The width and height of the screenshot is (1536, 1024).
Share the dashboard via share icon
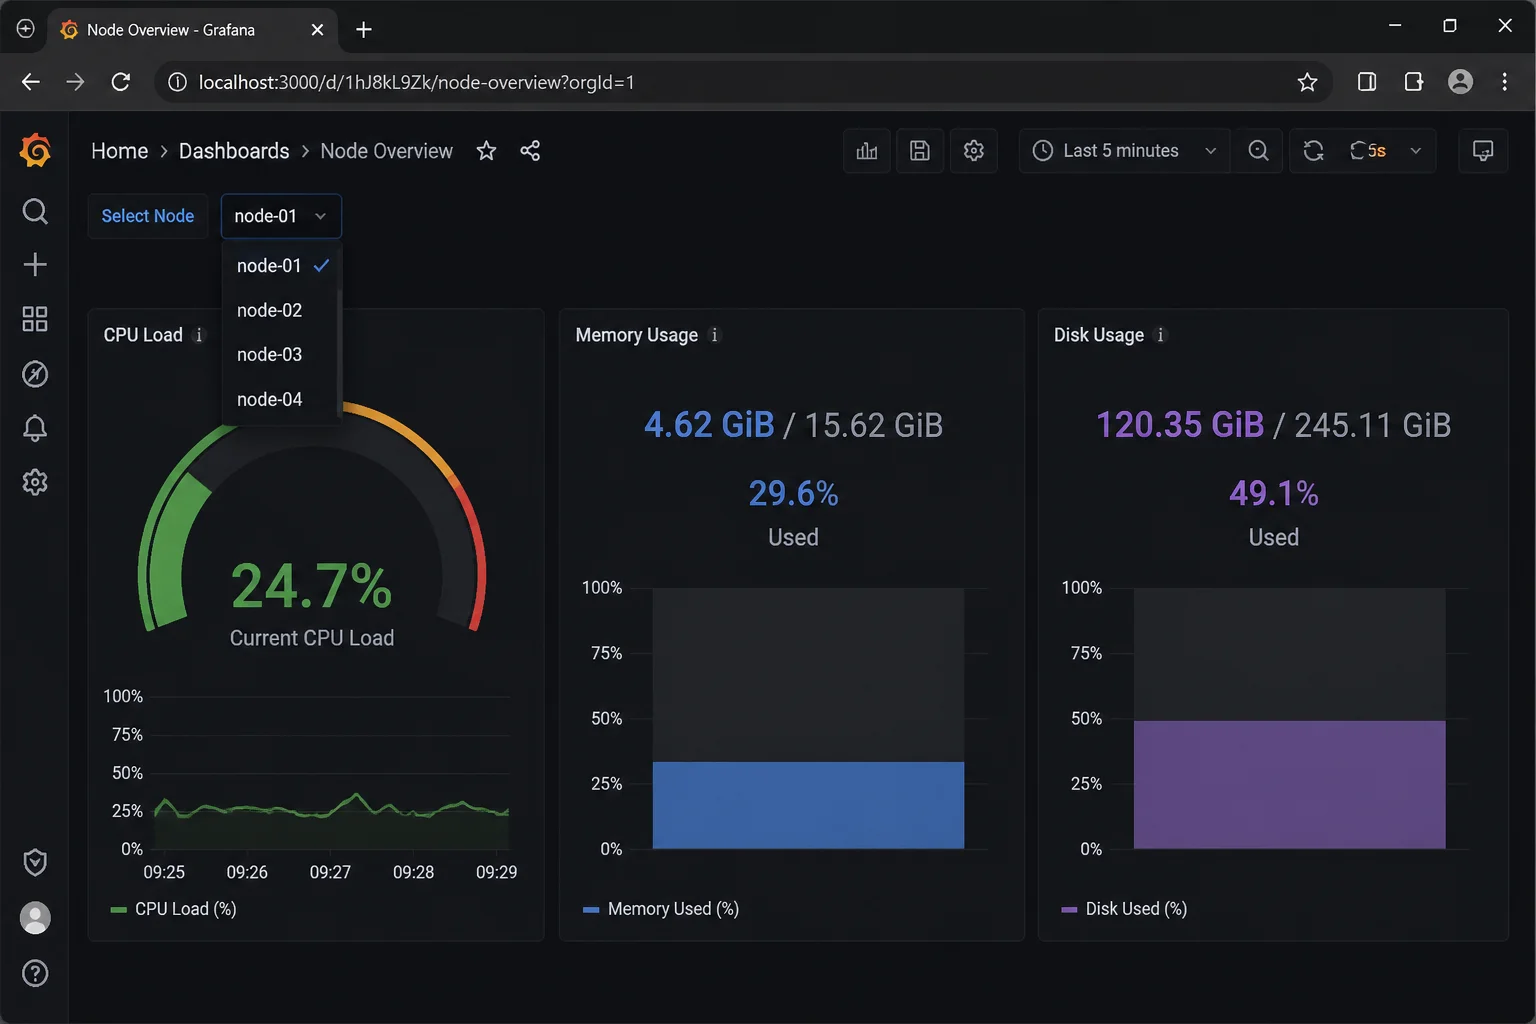coord(530,151)
